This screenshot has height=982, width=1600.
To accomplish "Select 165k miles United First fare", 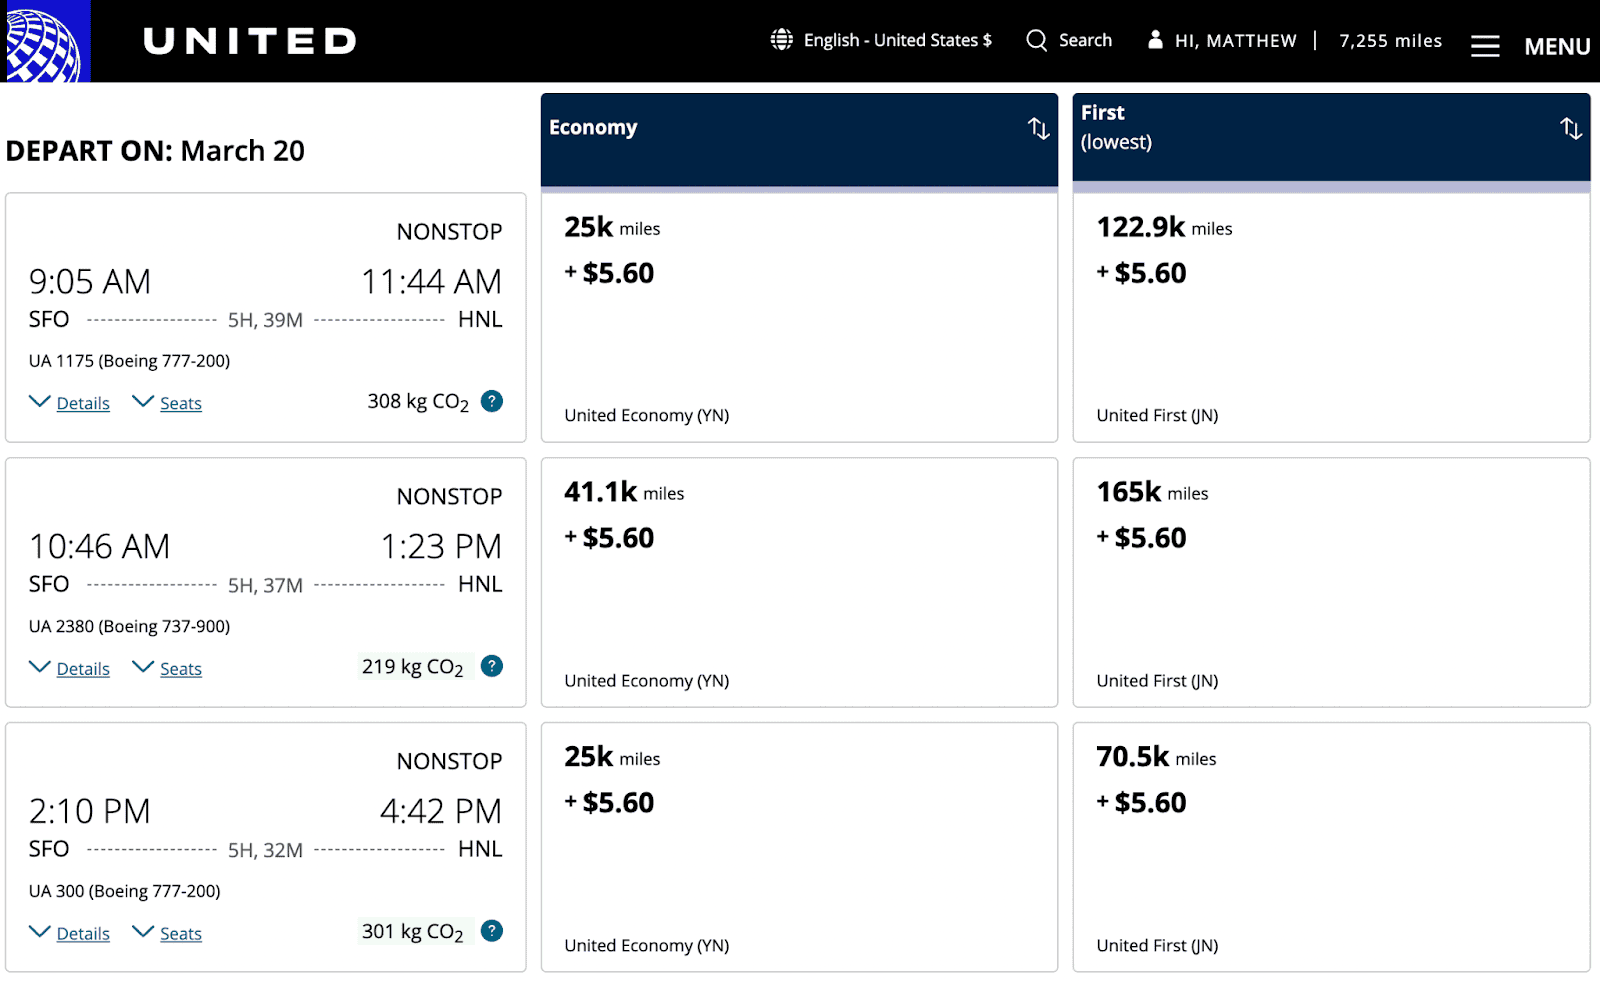I will point(1331,582).
